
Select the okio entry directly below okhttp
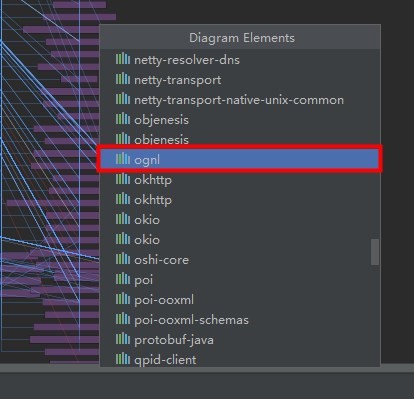(240, 220)
